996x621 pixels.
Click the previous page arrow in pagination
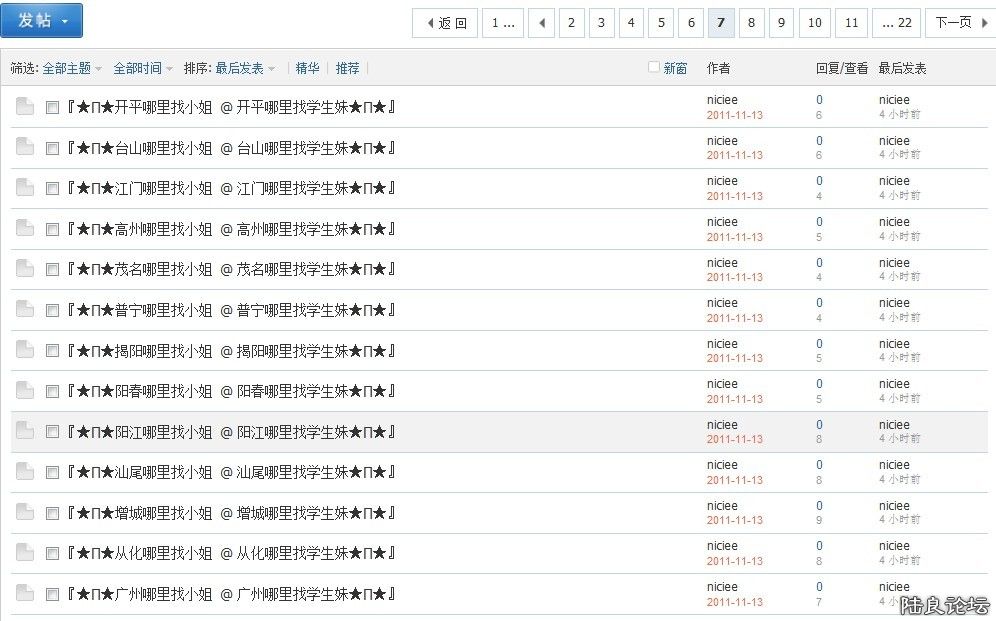tap(541, 23)
